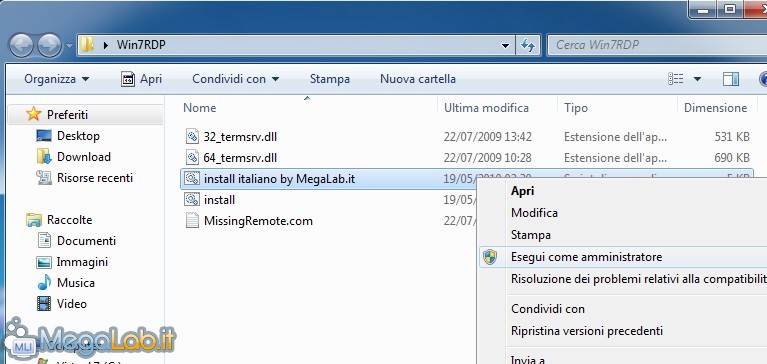Viewport: 767px width, 364px height.
Task: Choose Apri from the context menu
Action: pos(522,191)
